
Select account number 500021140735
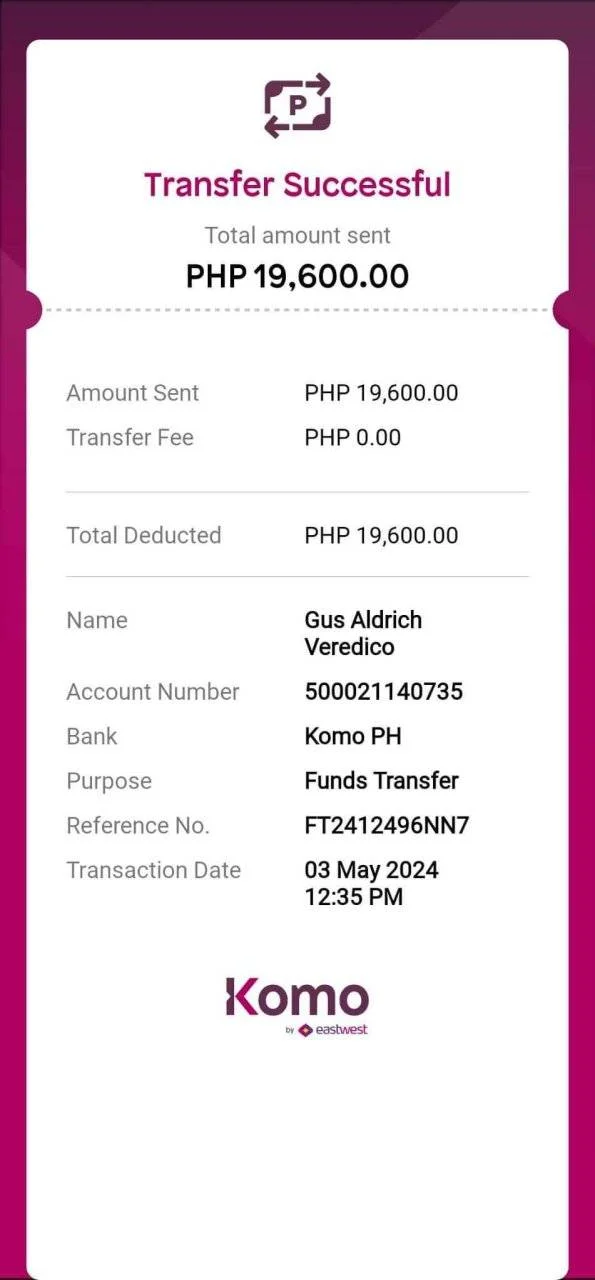click(x=383, y=692)
